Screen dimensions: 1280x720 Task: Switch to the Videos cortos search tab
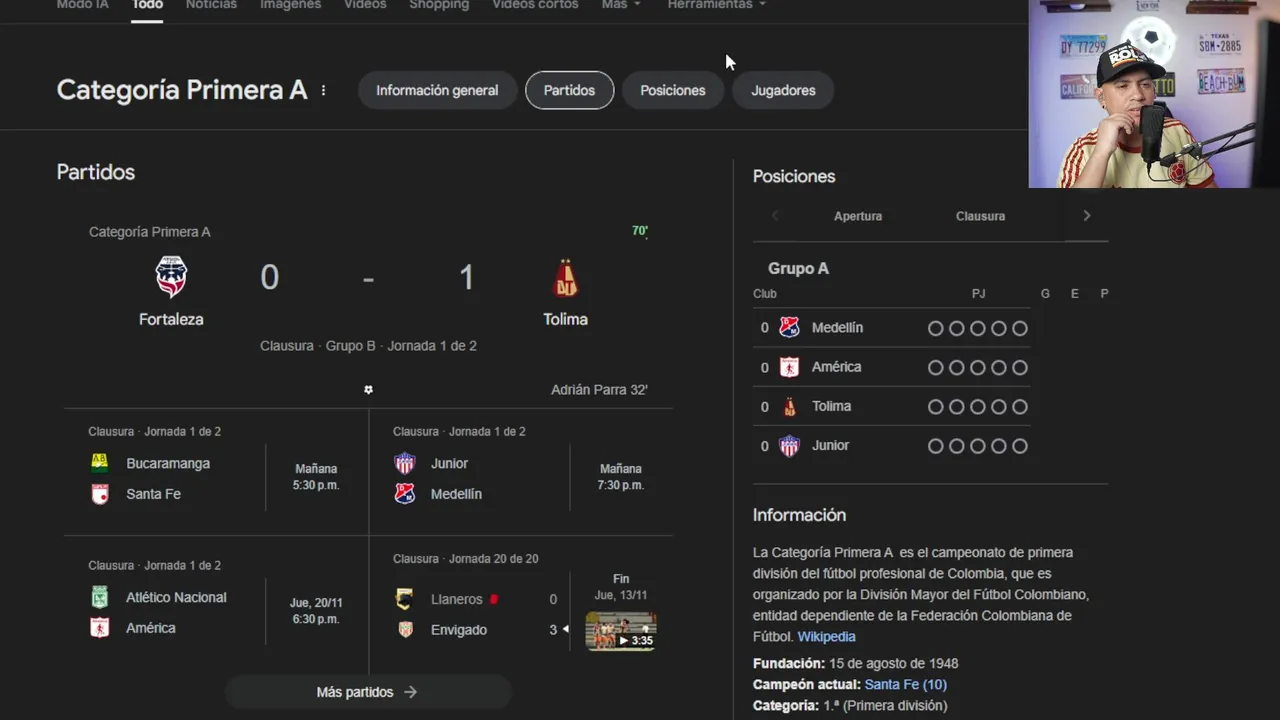[535, 5]
